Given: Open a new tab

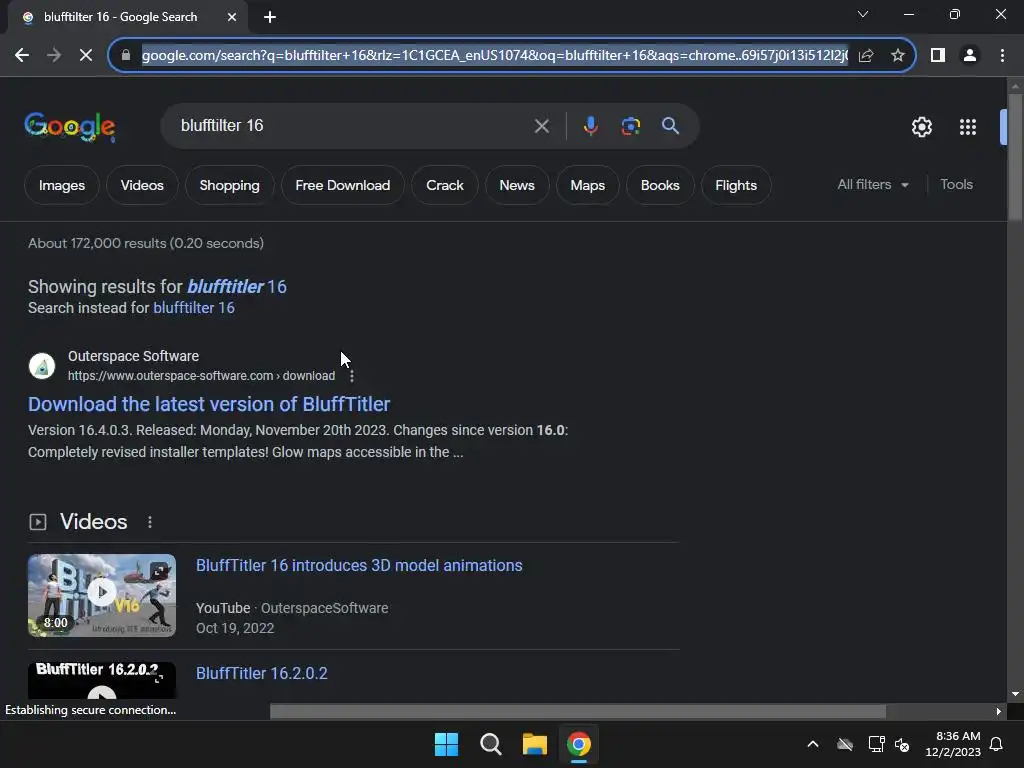Looking at the screenshot, I should pyautogui.click(x=270, y=17).
